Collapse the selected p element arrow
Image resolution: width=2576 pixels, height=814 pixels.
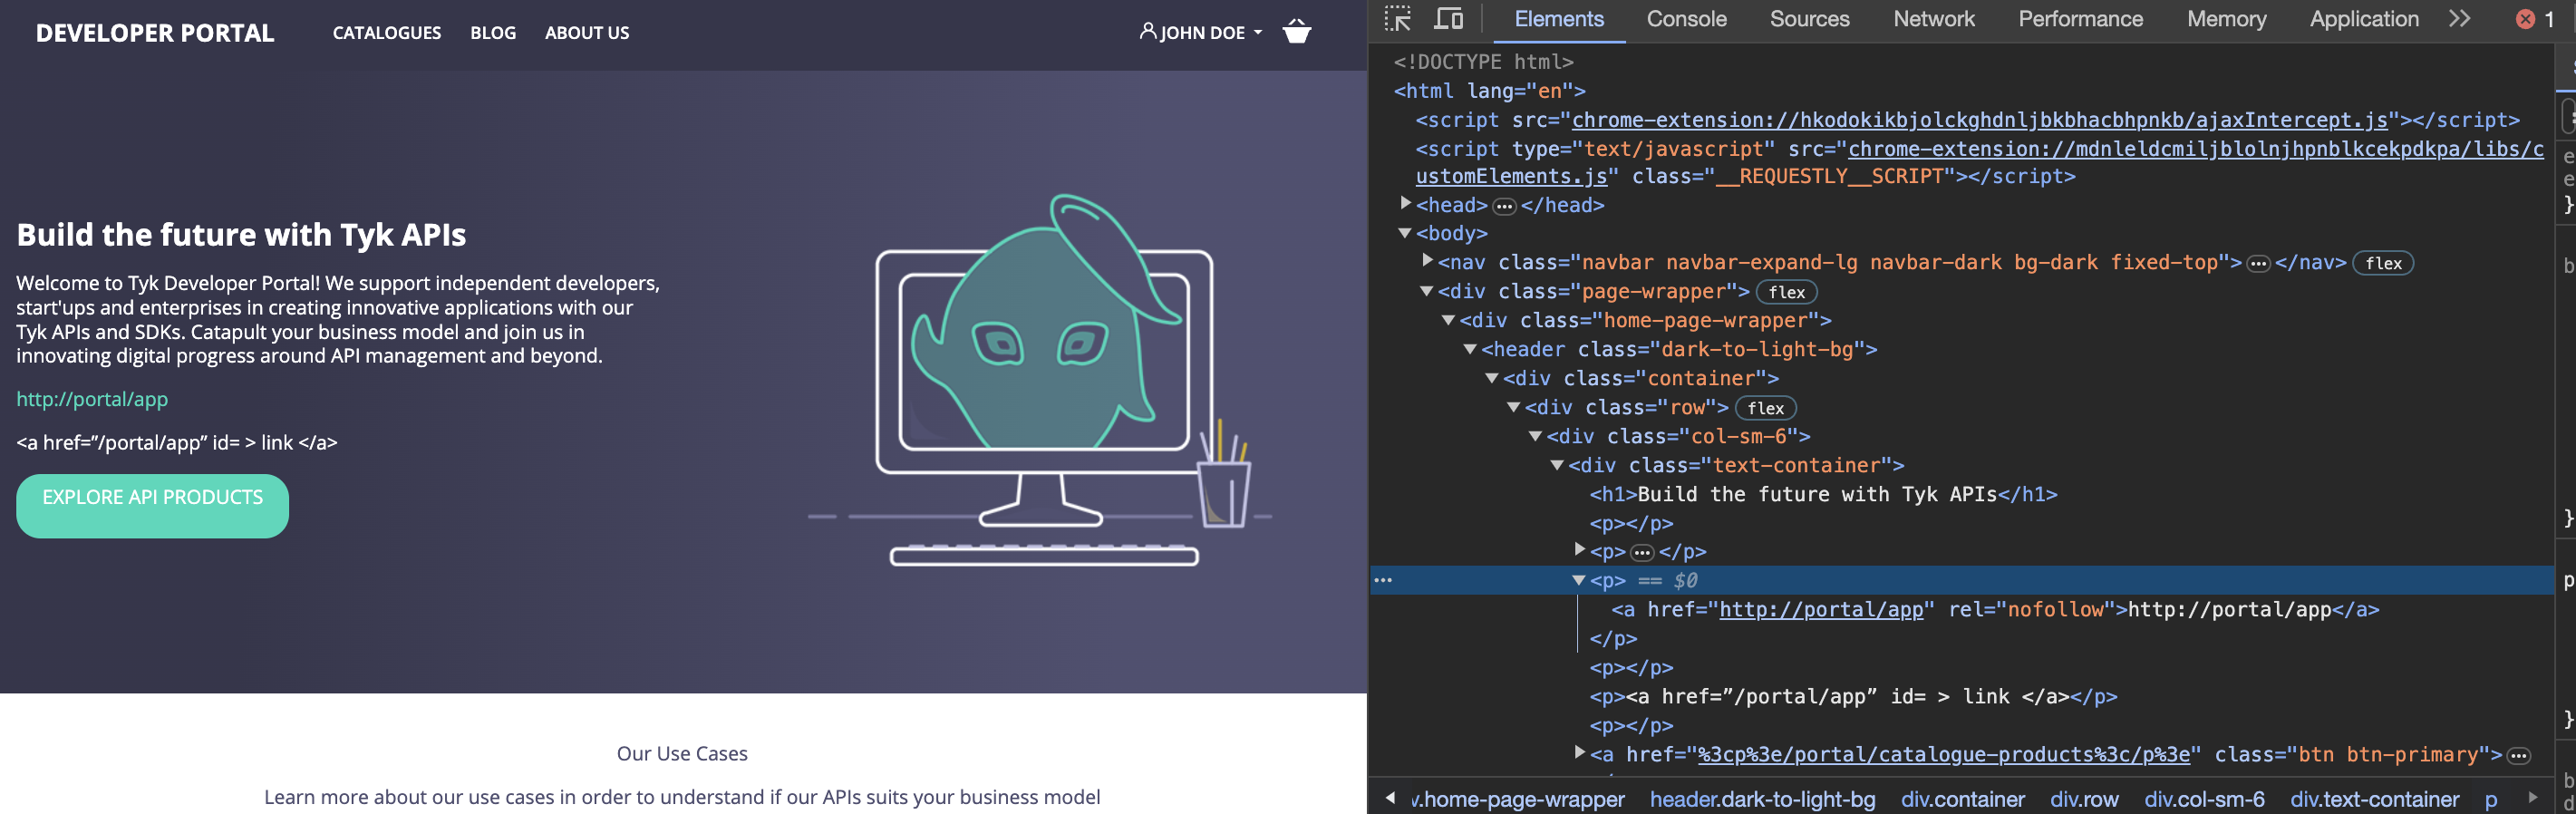click(1579, 580)
